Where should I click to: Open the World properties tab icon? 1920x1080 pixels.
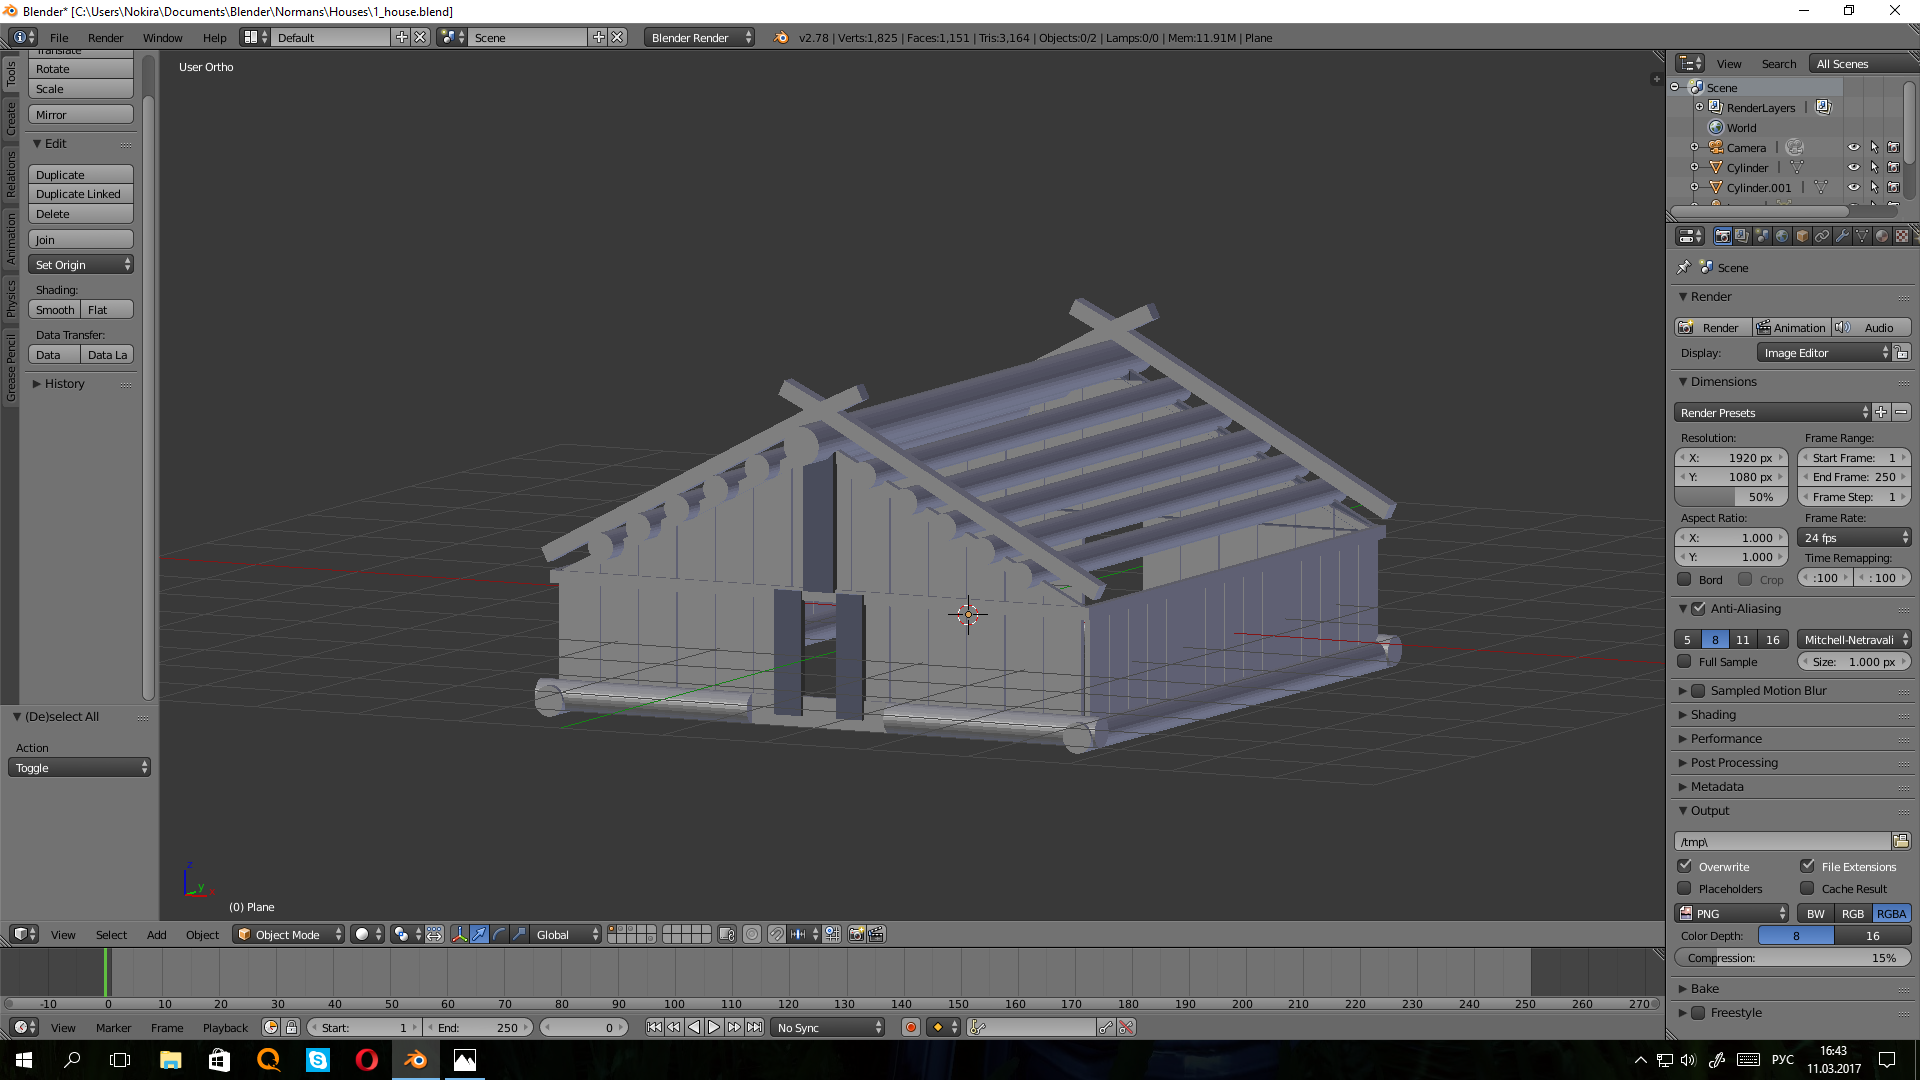(x=1782, y=236)
